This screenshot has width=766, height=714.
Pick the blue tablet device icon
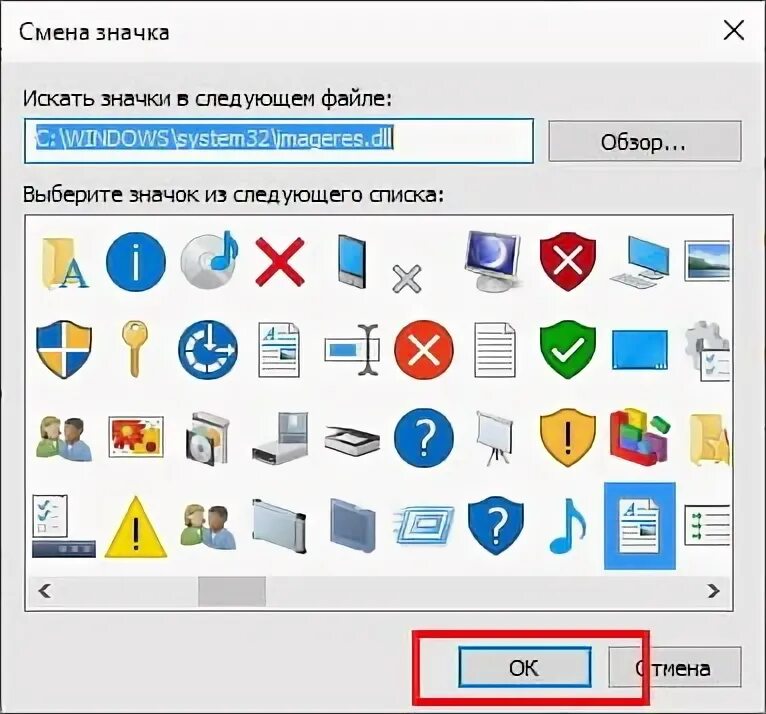tap(352, 261)
